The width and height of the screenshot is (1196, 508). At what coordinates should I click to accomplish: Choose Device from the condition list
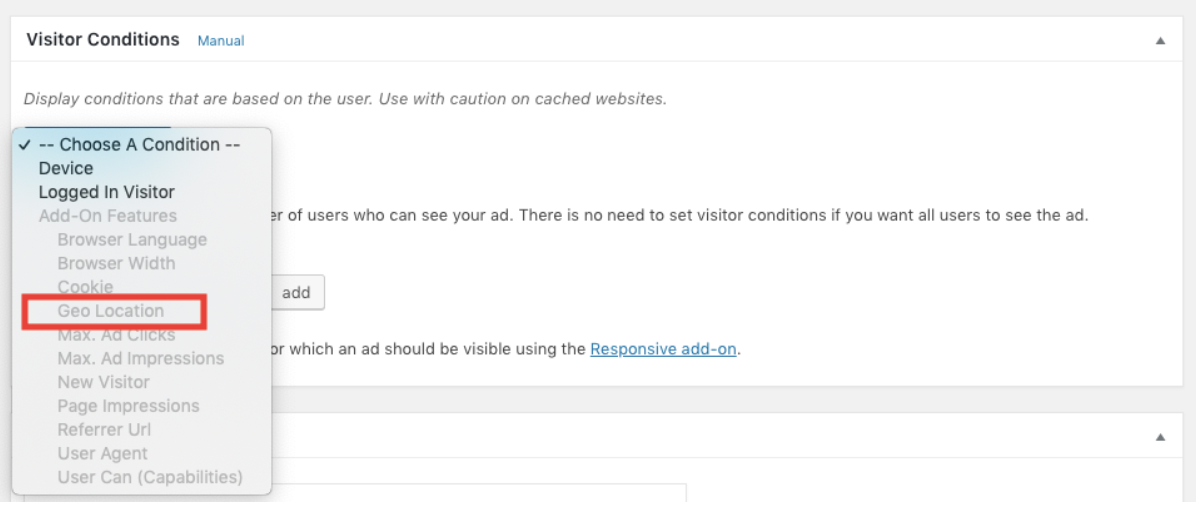pos(66,168)
